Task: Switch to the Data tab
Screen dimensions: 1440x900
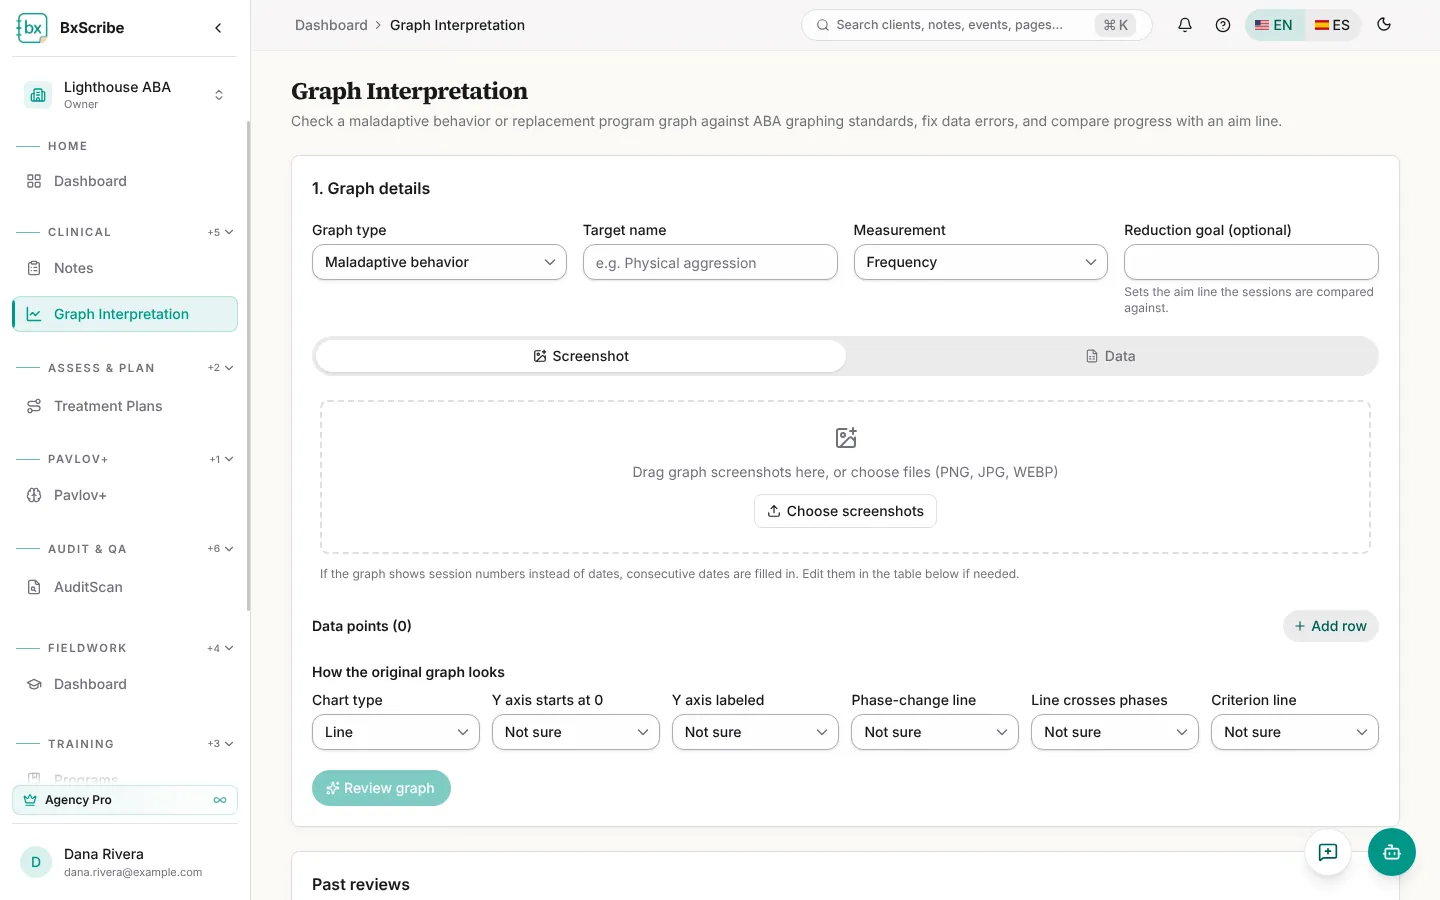Action: click(x=1111, y=356)
